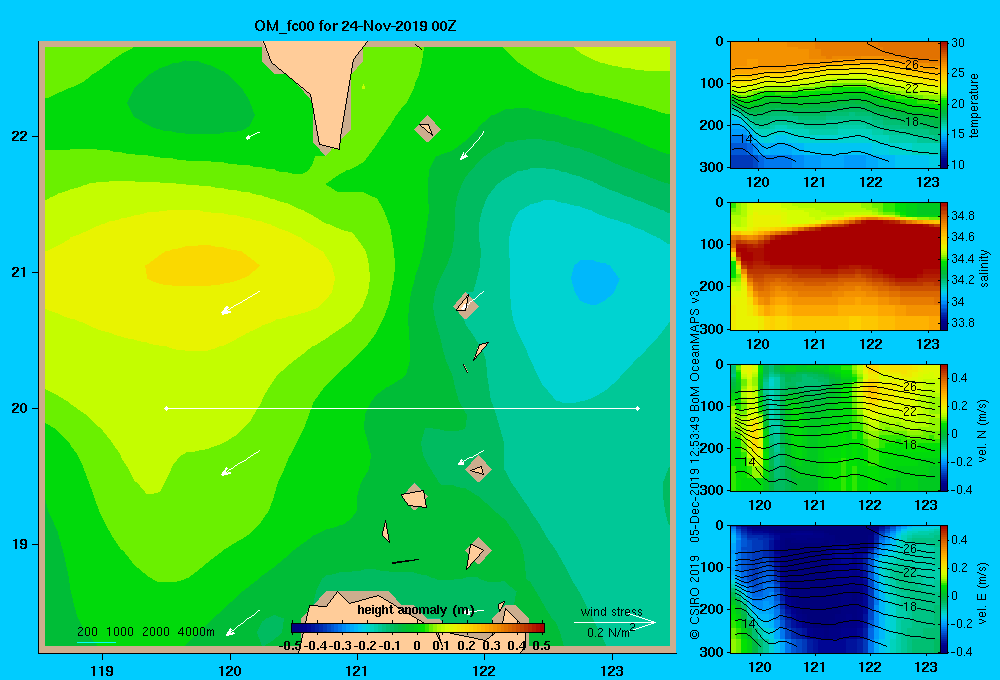Image resolution: width=1000 pixels, height=680 pixels.
Task: Click the 'vel. N (m/s)' axis label
Action: [982, 431]
